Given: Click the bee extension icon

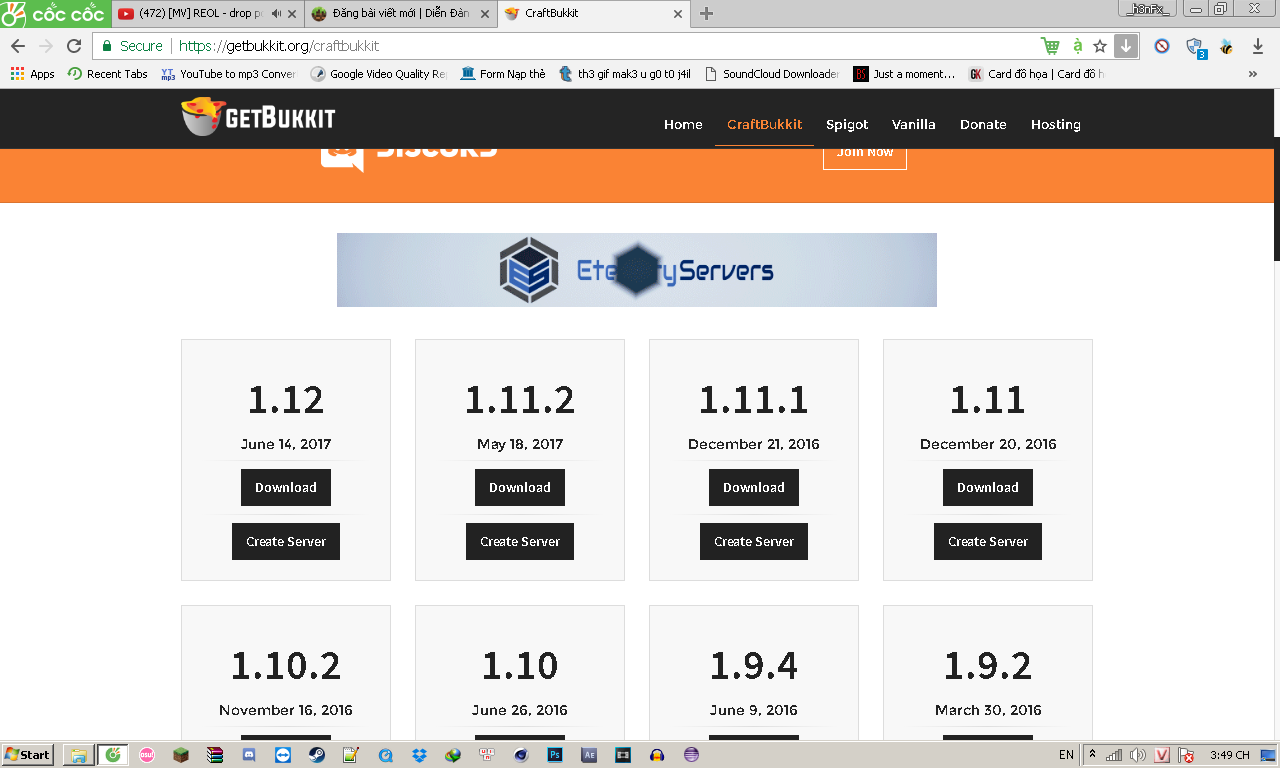Looking at the screenshot, I should click(x=1226, y=46).
